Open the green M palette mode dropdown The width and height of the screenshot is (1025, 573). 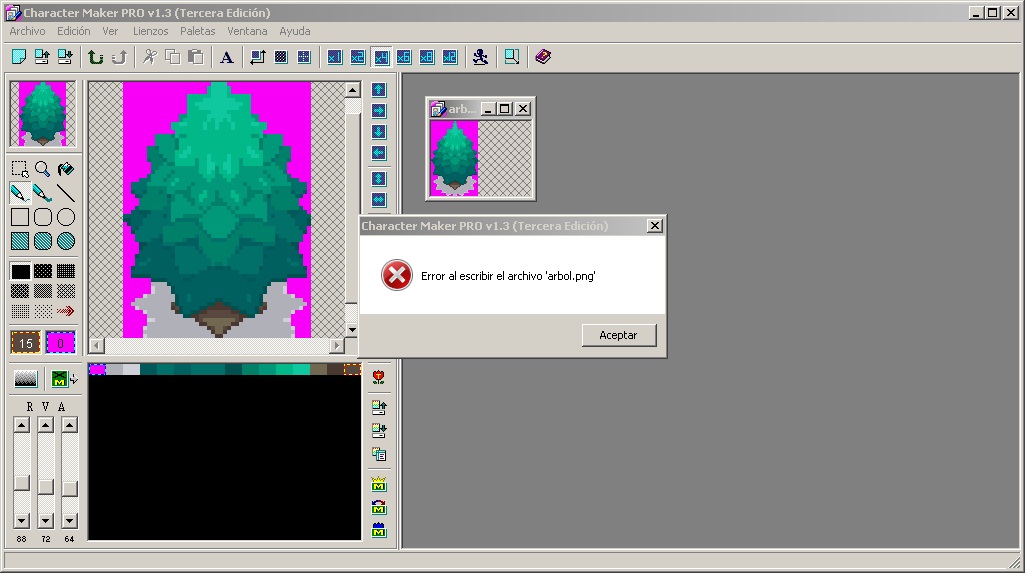[x=64, y=379]
